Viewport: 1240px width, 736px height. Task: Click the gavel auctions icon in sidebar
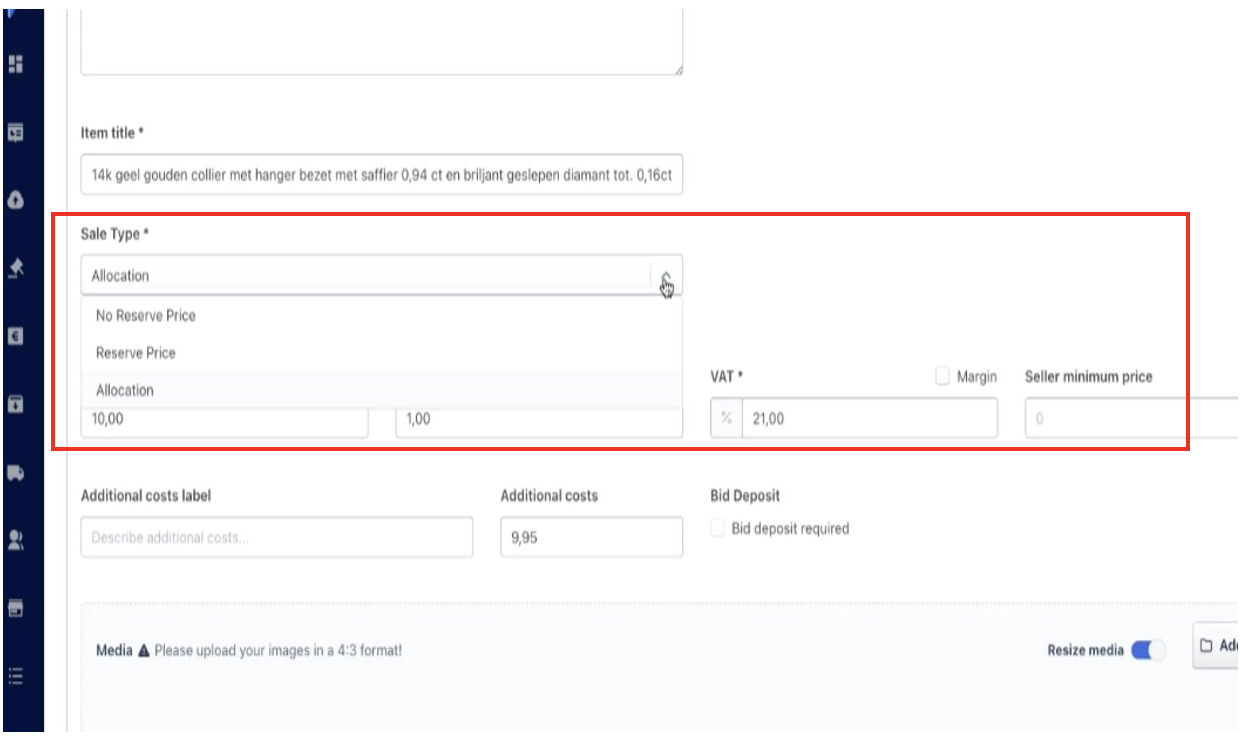click(15, 268)
